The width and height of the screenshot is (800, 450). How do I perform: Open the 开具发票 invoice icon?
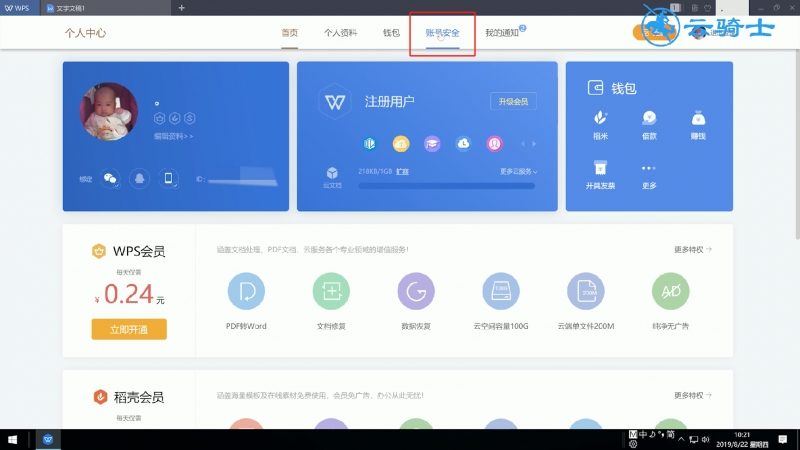pyautogui.click(x=601, y=167)
